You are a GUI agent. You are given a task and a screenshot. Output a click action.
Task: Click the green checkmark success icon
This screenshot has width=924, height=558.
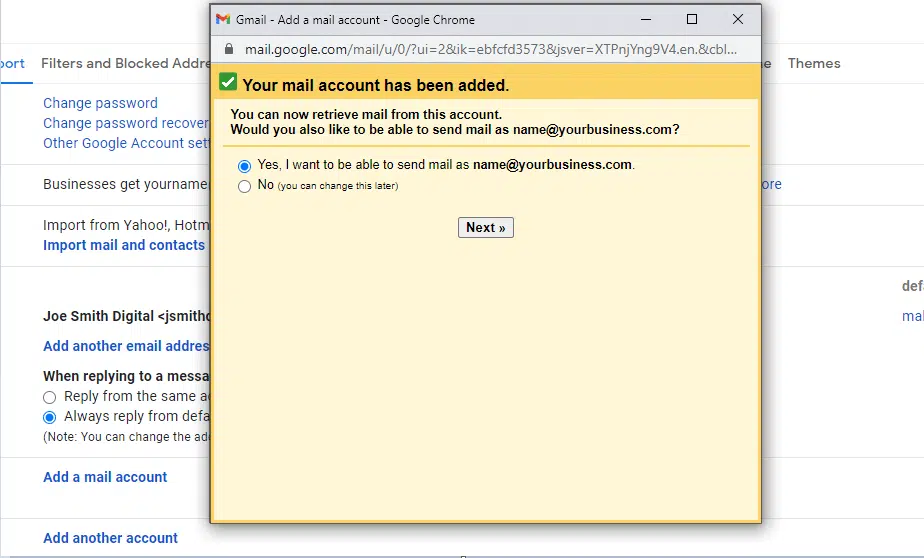point(228,82)
